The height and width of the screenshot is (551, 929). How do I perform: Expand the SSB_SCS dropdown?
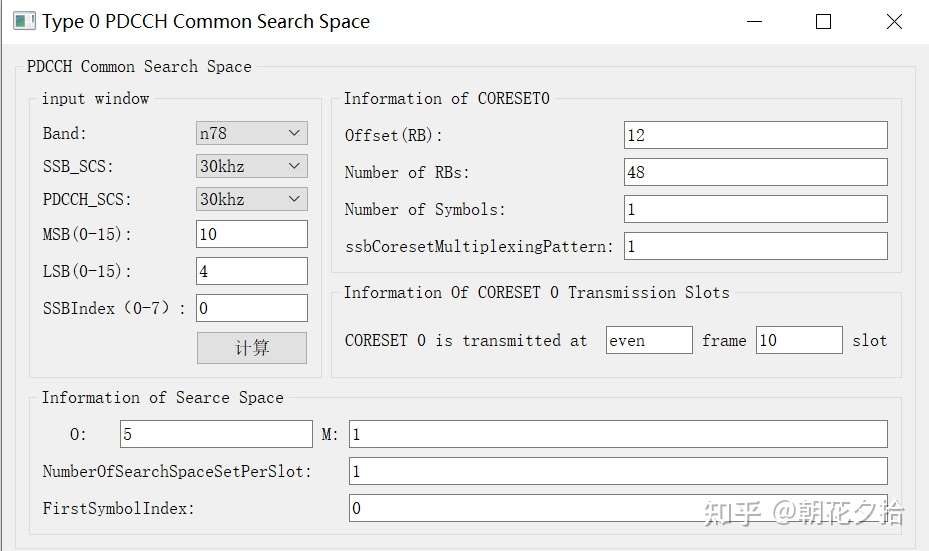251,166
